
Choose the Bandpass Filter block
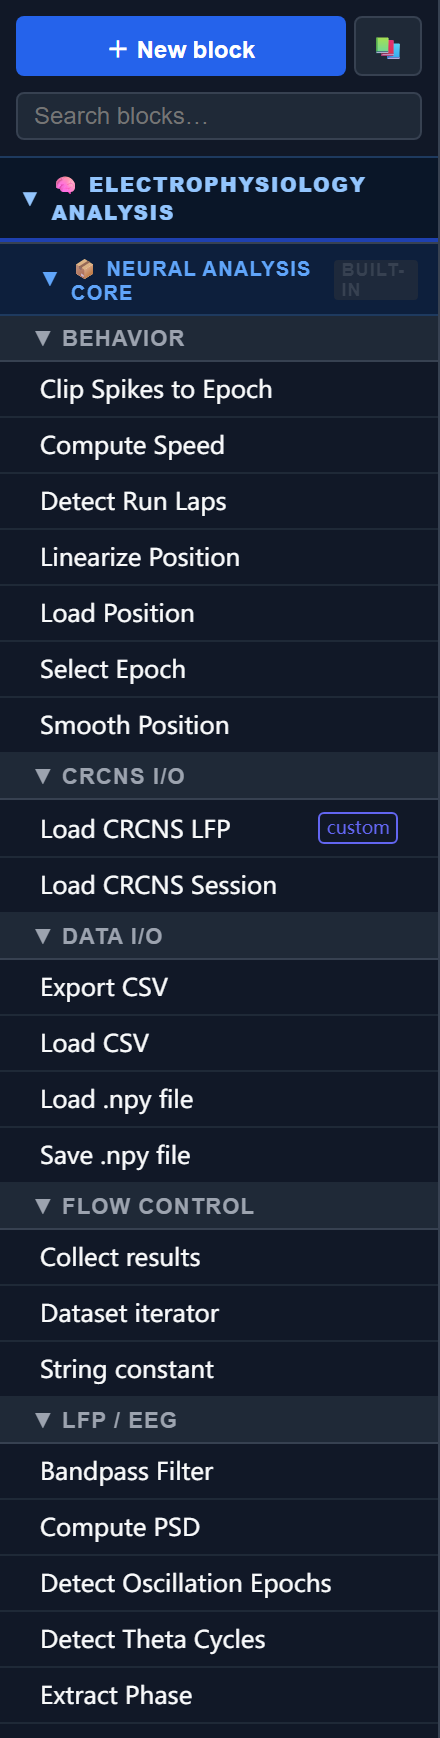219,1472
